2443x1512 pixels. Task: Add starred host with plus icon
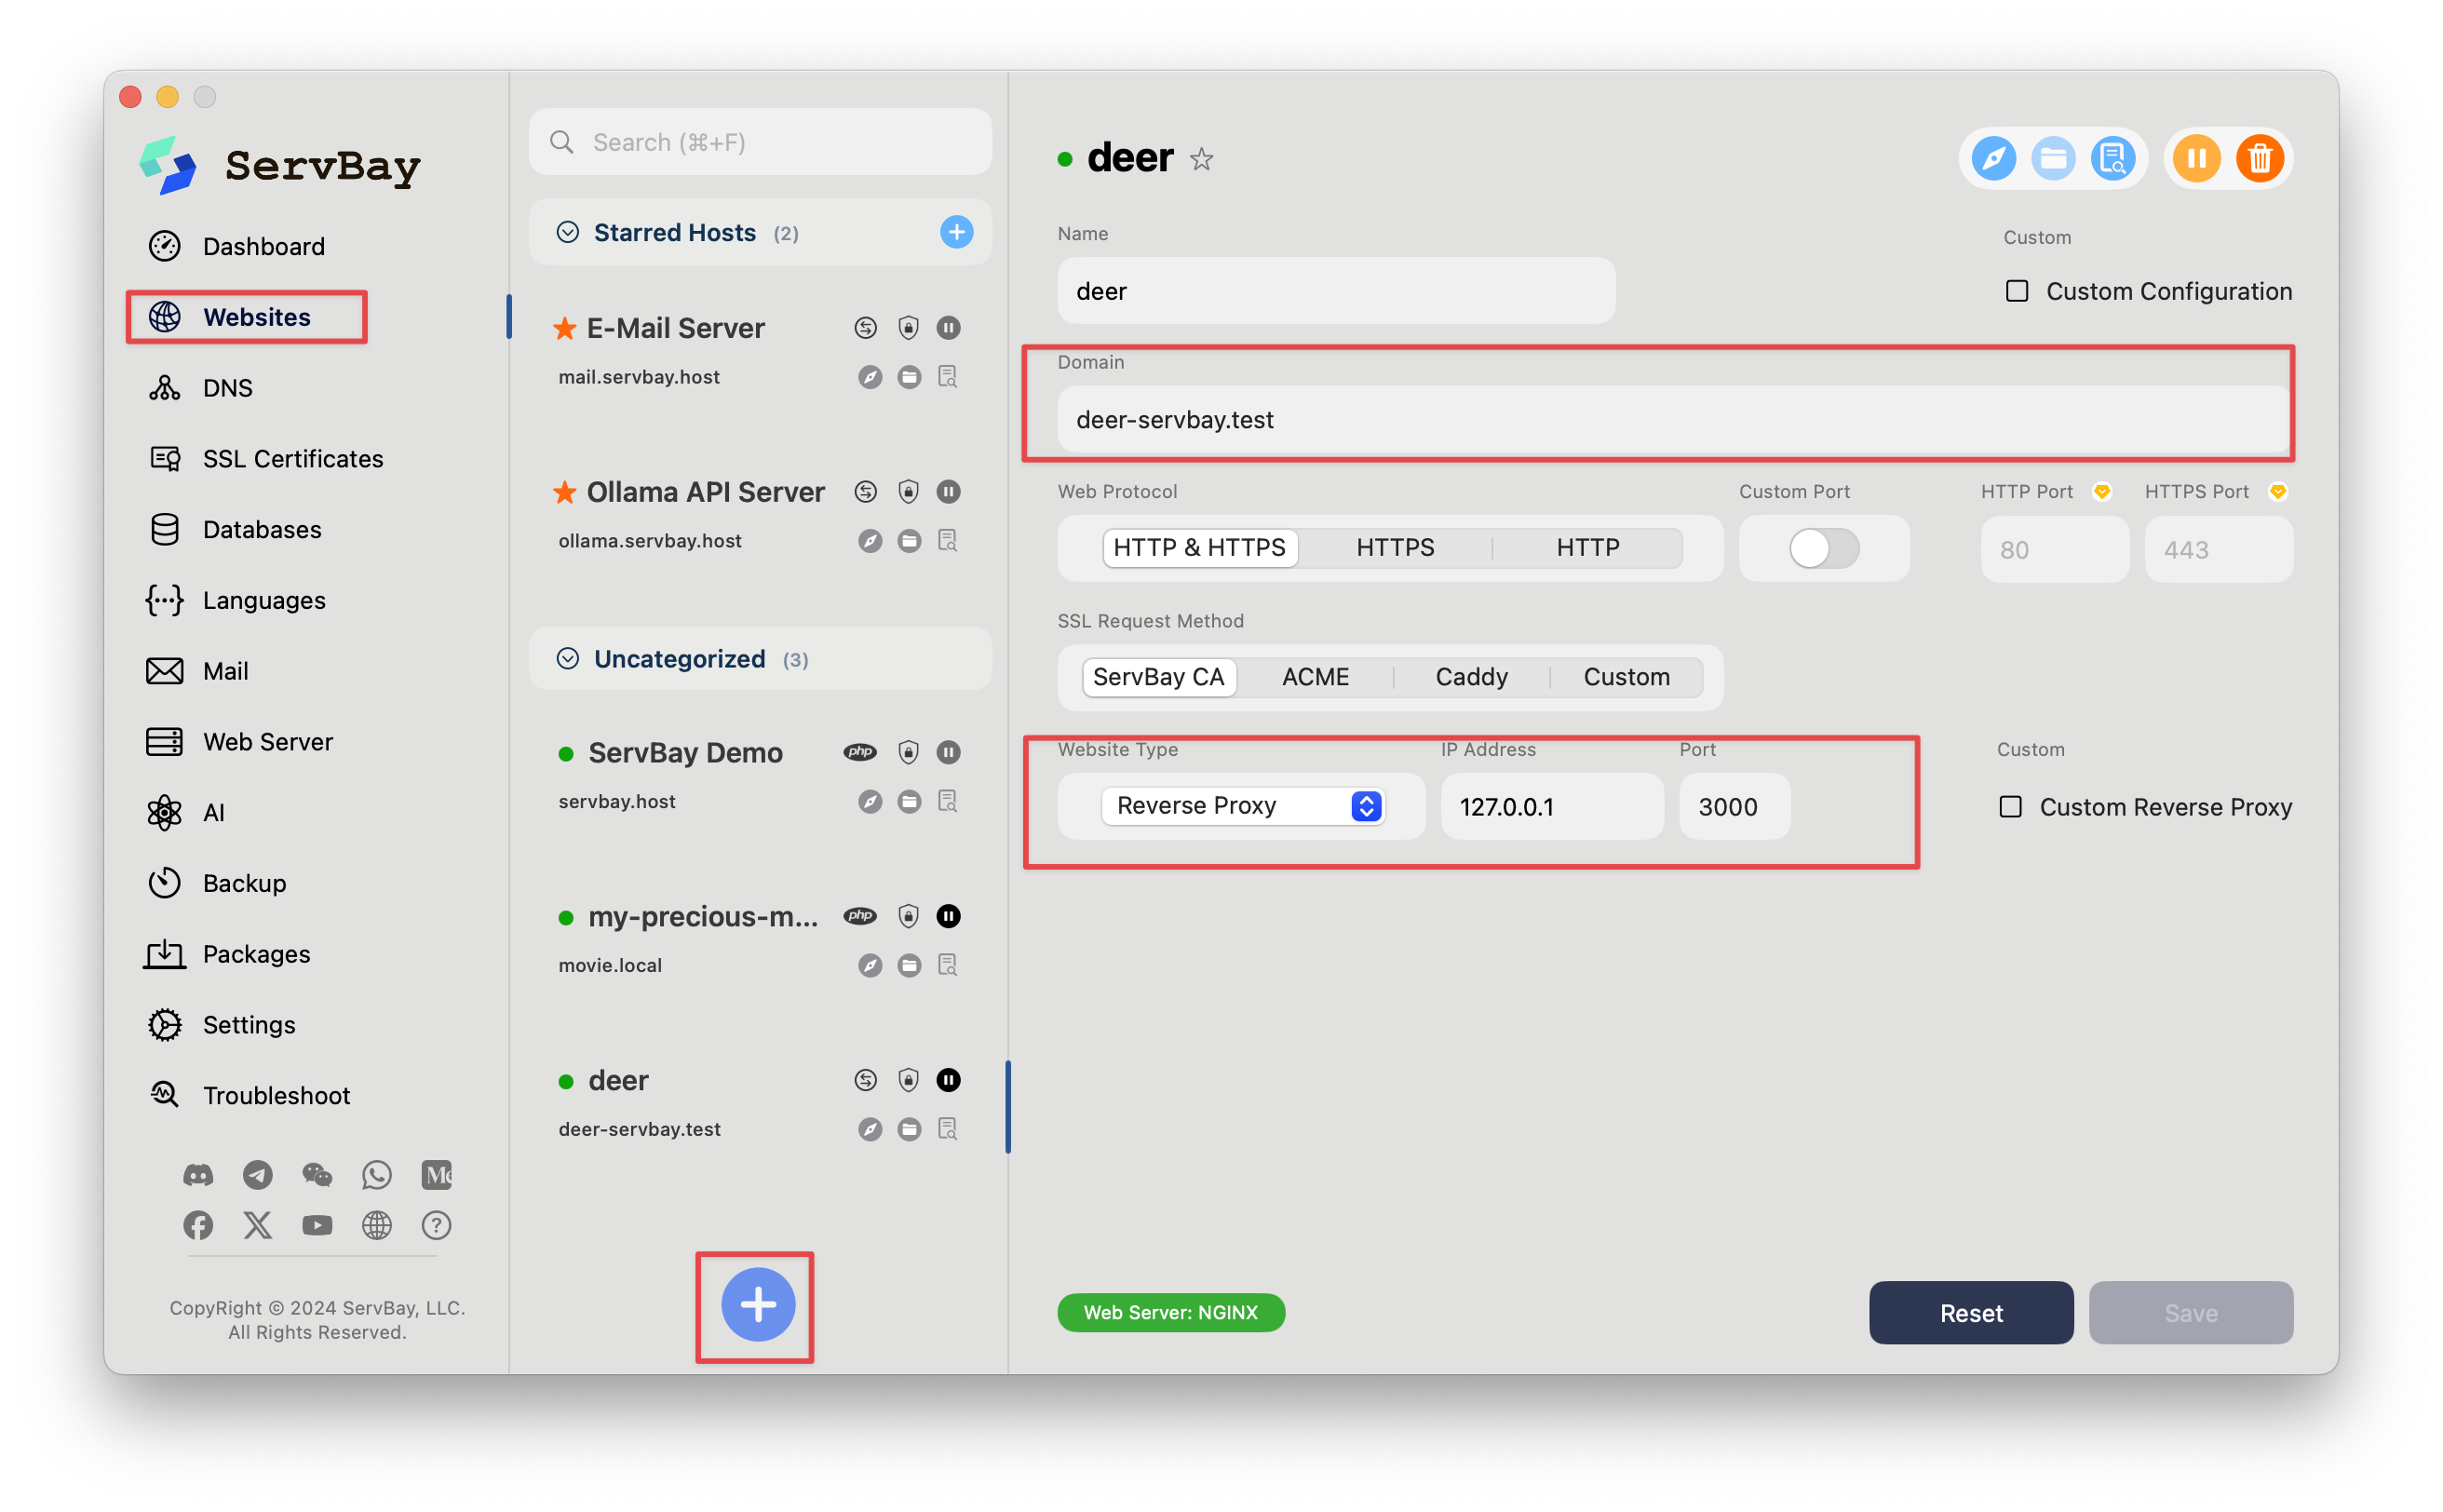(956, 232)
